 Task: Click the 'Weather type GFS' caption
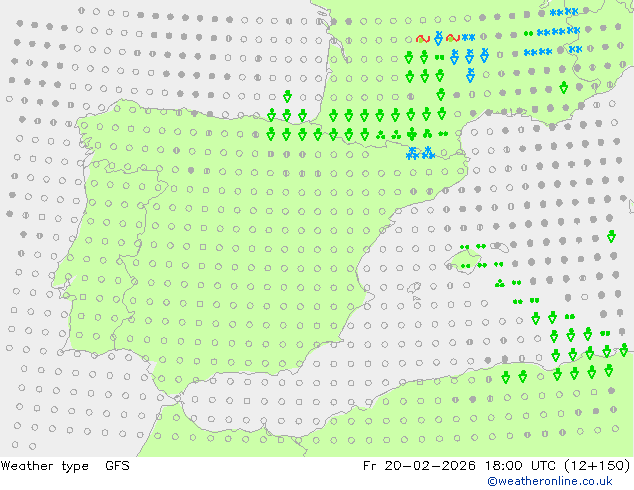[65, 466]
